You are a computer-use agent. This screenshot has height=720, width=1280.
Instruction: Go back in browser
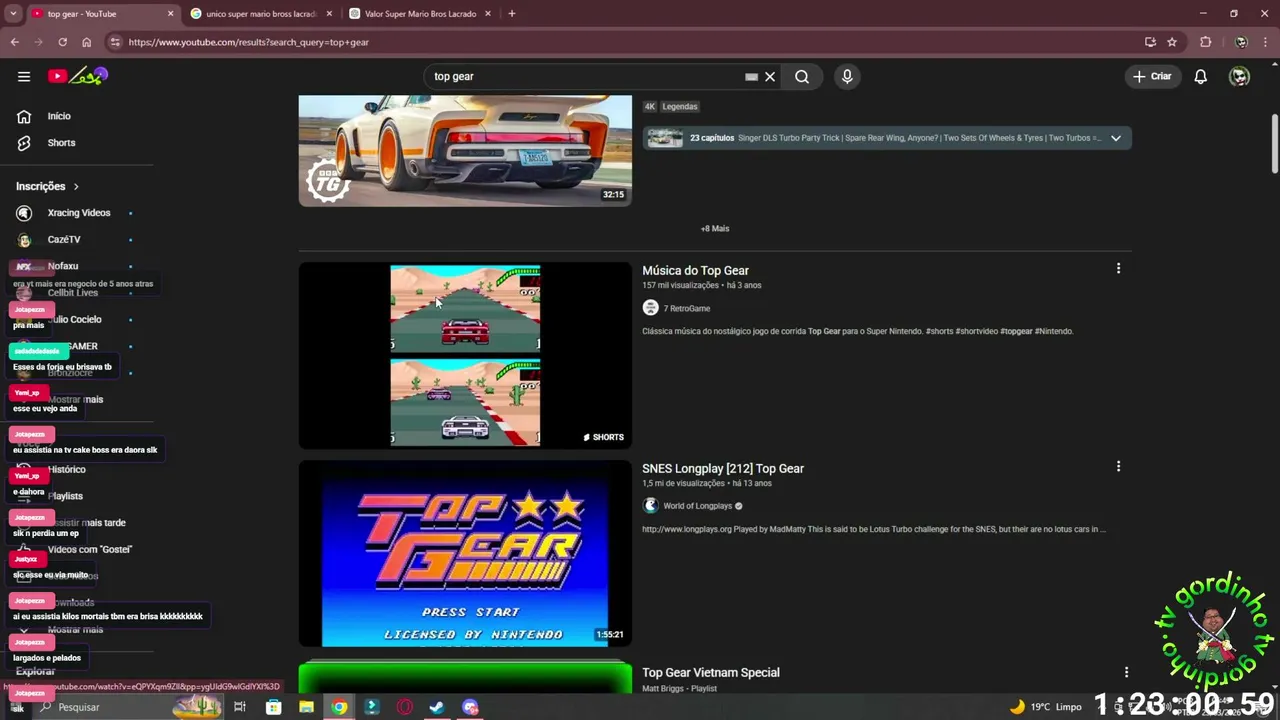[x=14, y=42]
